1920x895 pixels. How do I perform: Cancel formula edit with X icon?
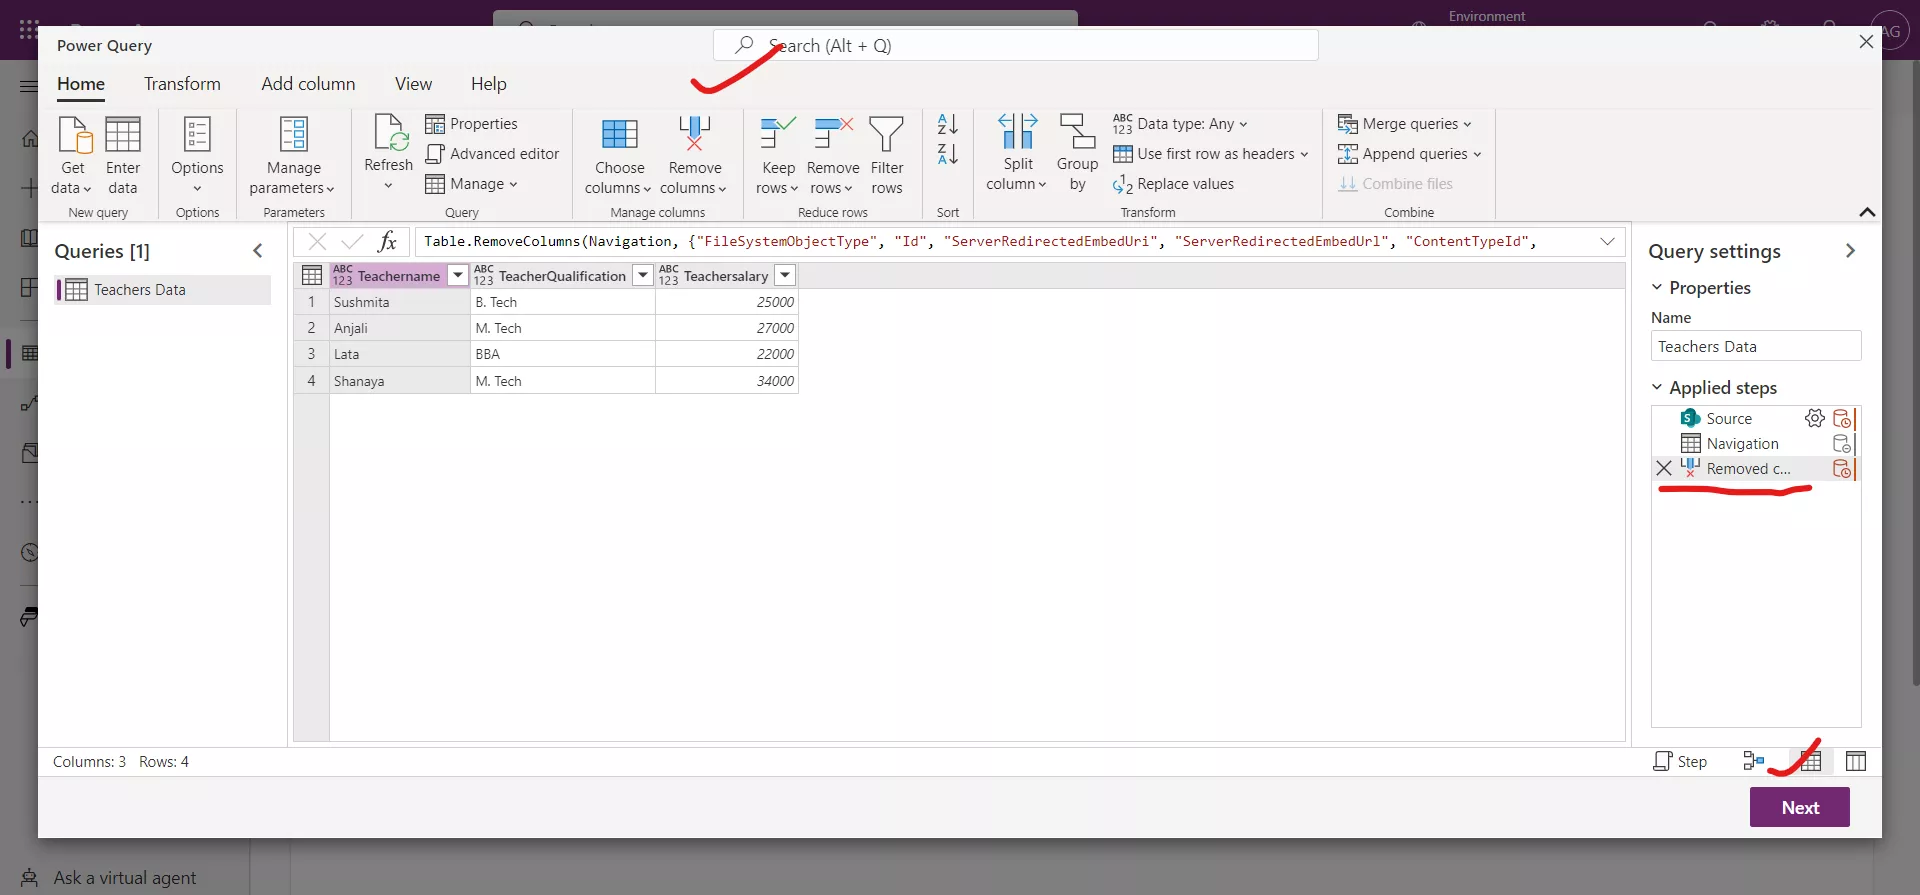point(317,241)
